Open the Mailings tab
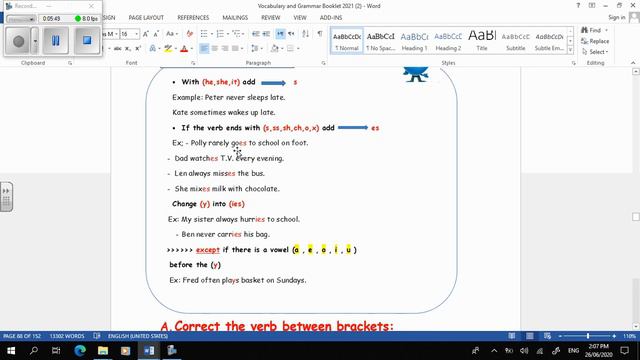 (235, 18)
